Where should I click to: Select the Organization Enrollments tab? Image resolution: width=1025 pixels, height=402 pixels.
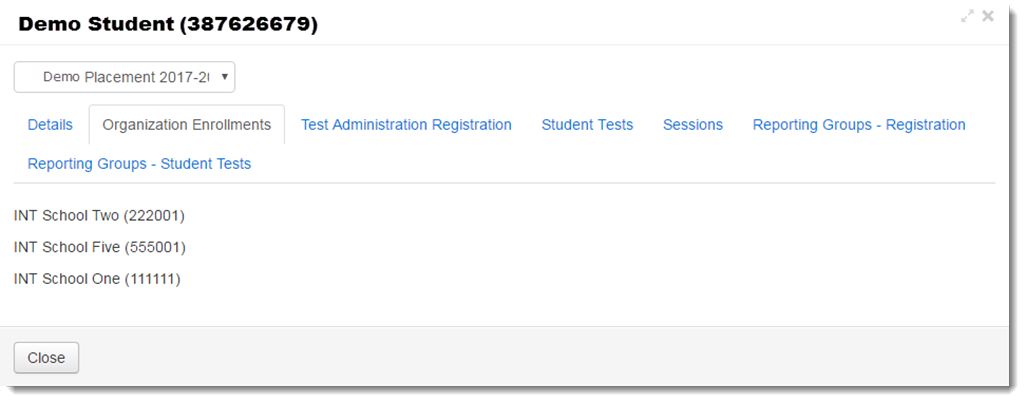pos(186,125)
